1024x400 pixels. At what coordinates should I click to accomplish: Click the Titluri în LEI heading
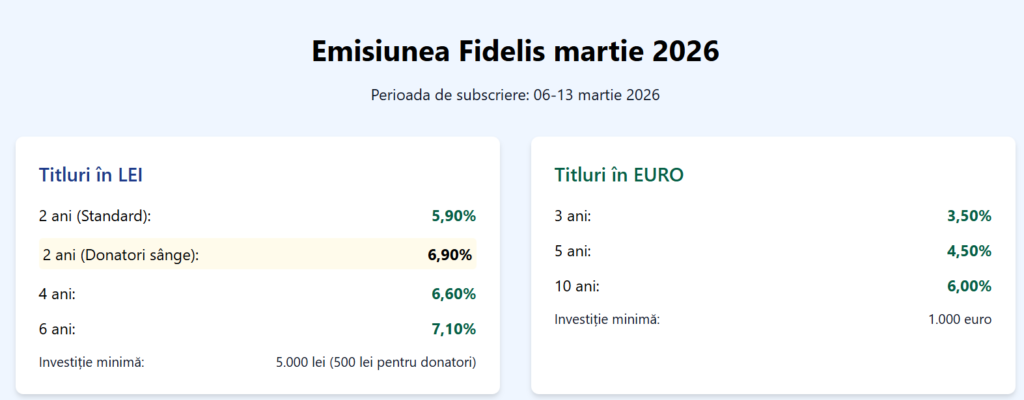point(95,175)
